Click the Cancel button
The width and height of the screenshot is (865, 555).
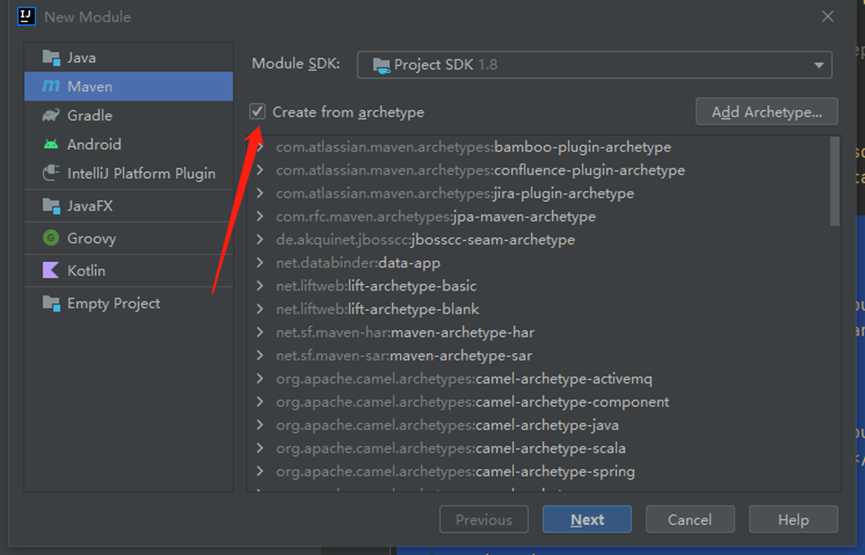pos(690,519)
